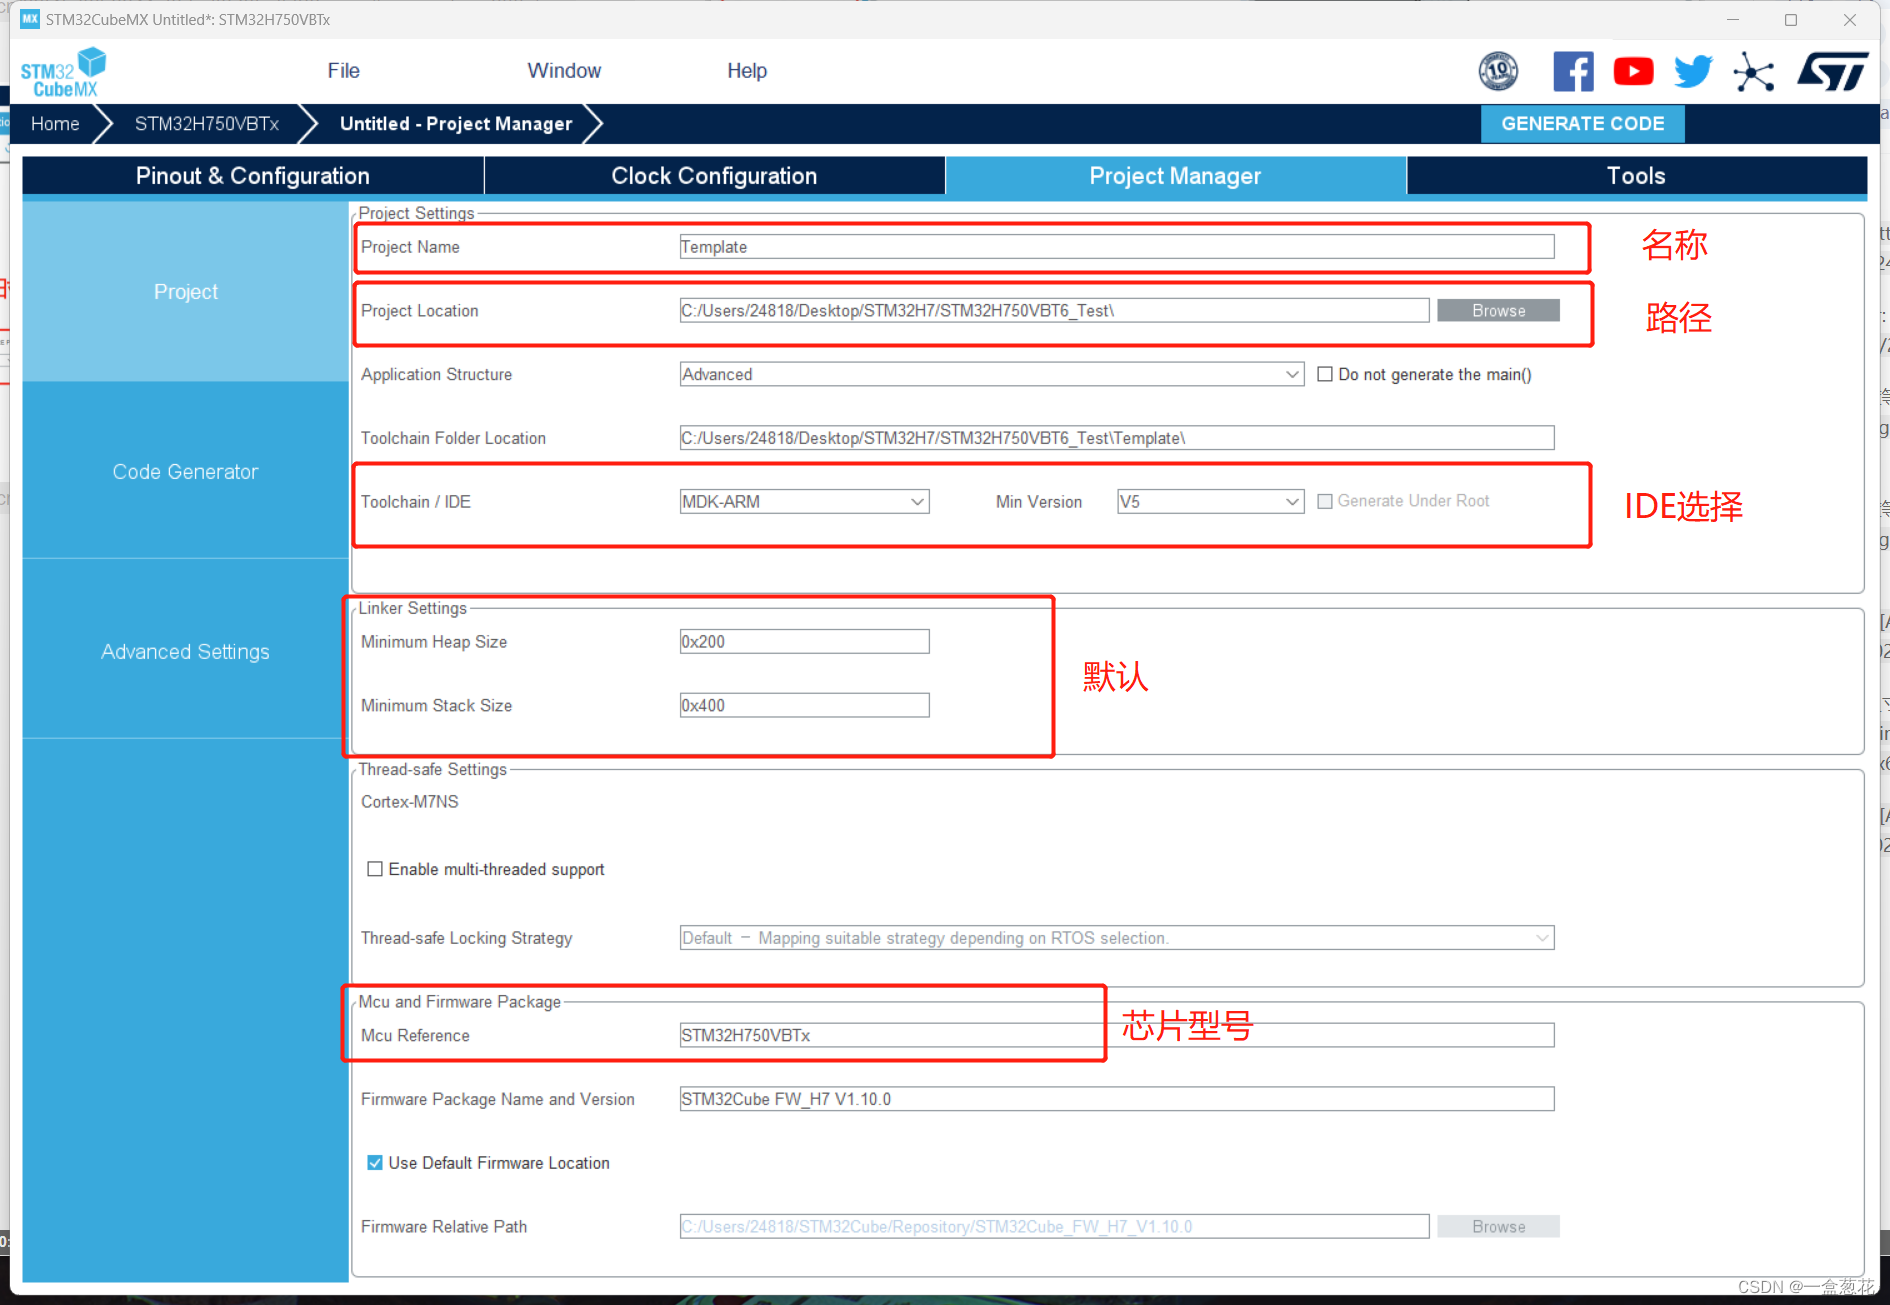The height and width of the screenshot is (1305, 1890).
Task: Click the Minimum Heap Size field
Action: pyautogui.click(x=805, y=642)
